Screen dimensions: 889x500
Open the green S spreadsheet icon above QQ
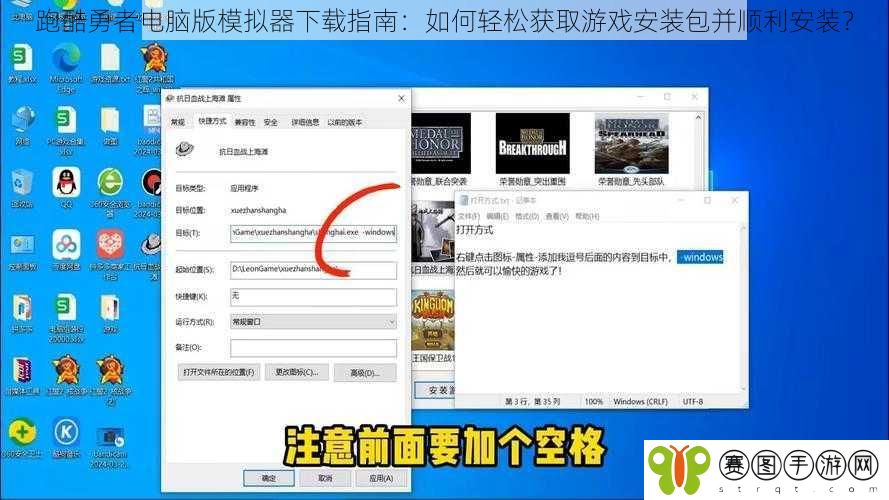pyautogui.click(x=66, y=120)
